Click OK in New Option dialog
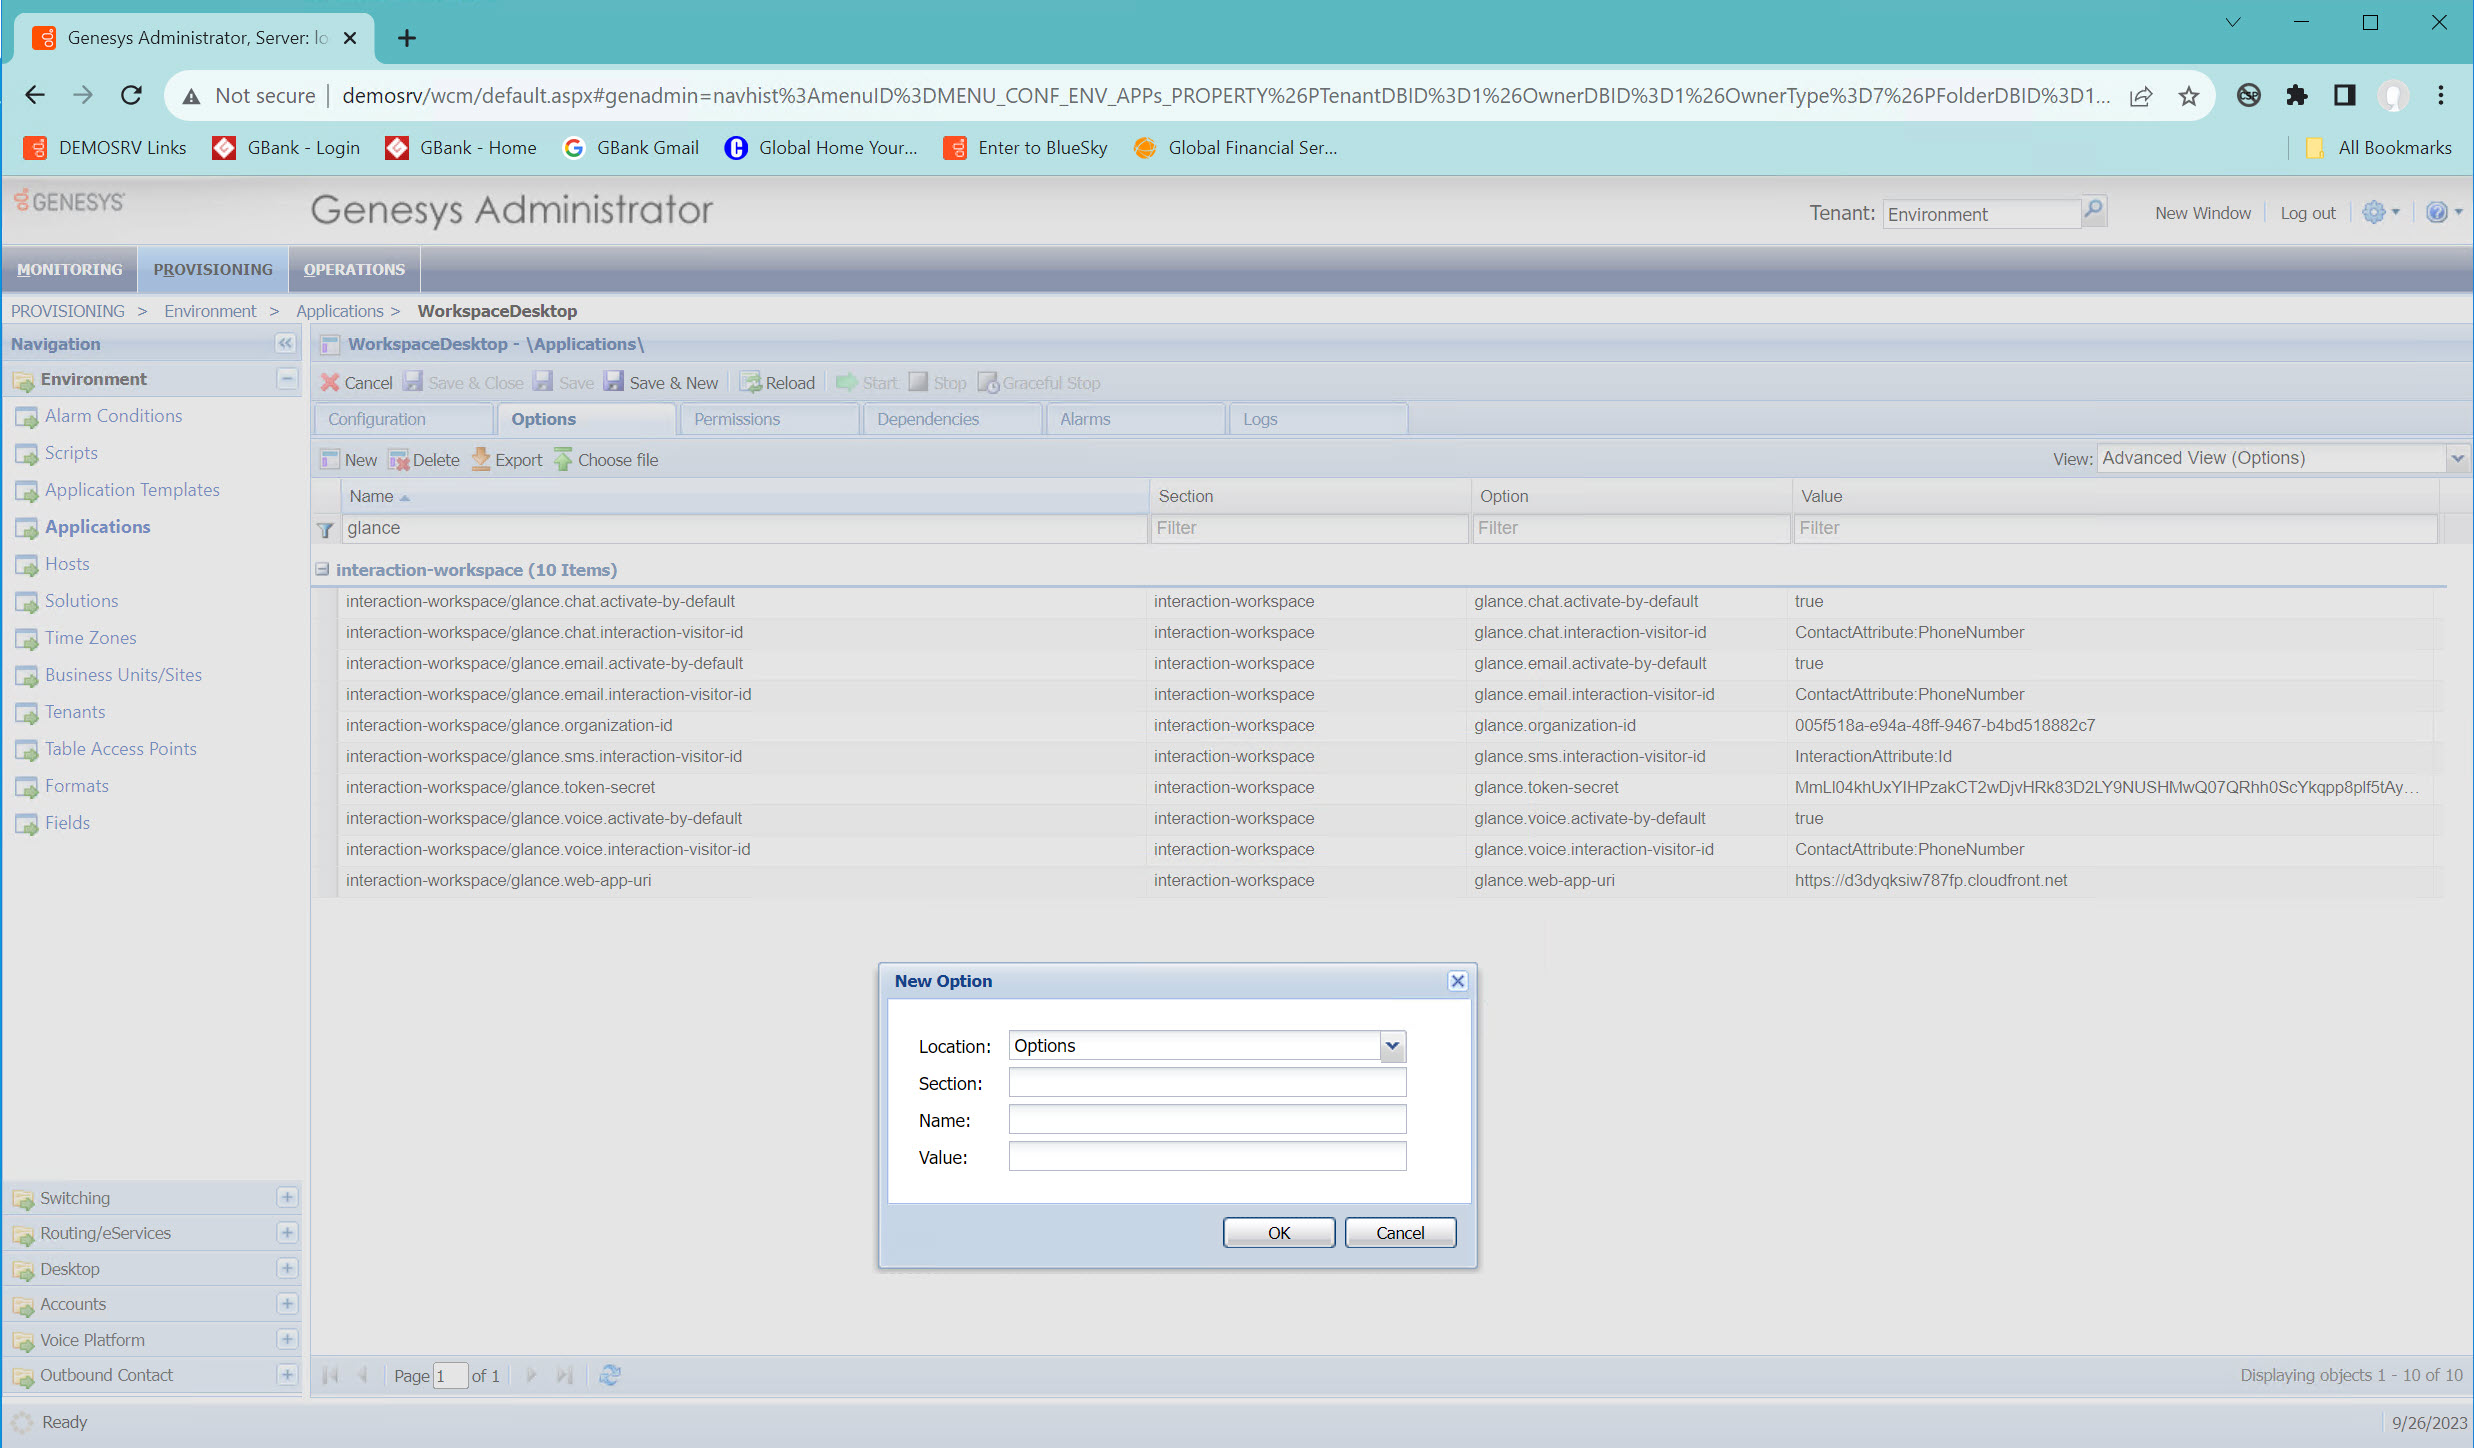Viewport: 2474px width, 1448px height. point(1279,1233)
